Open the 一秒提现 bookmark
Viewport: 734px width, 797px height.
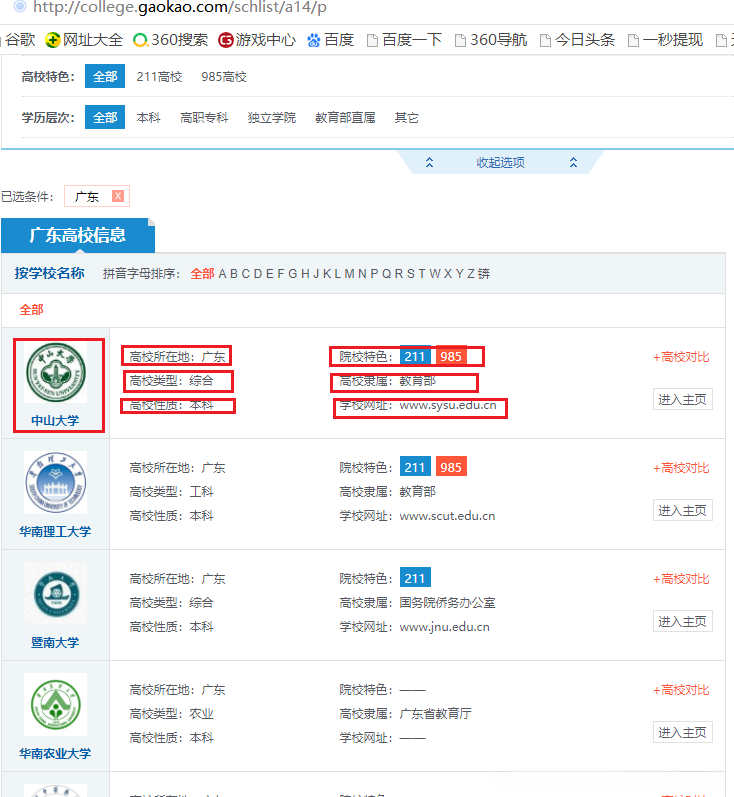click(666, 40)
